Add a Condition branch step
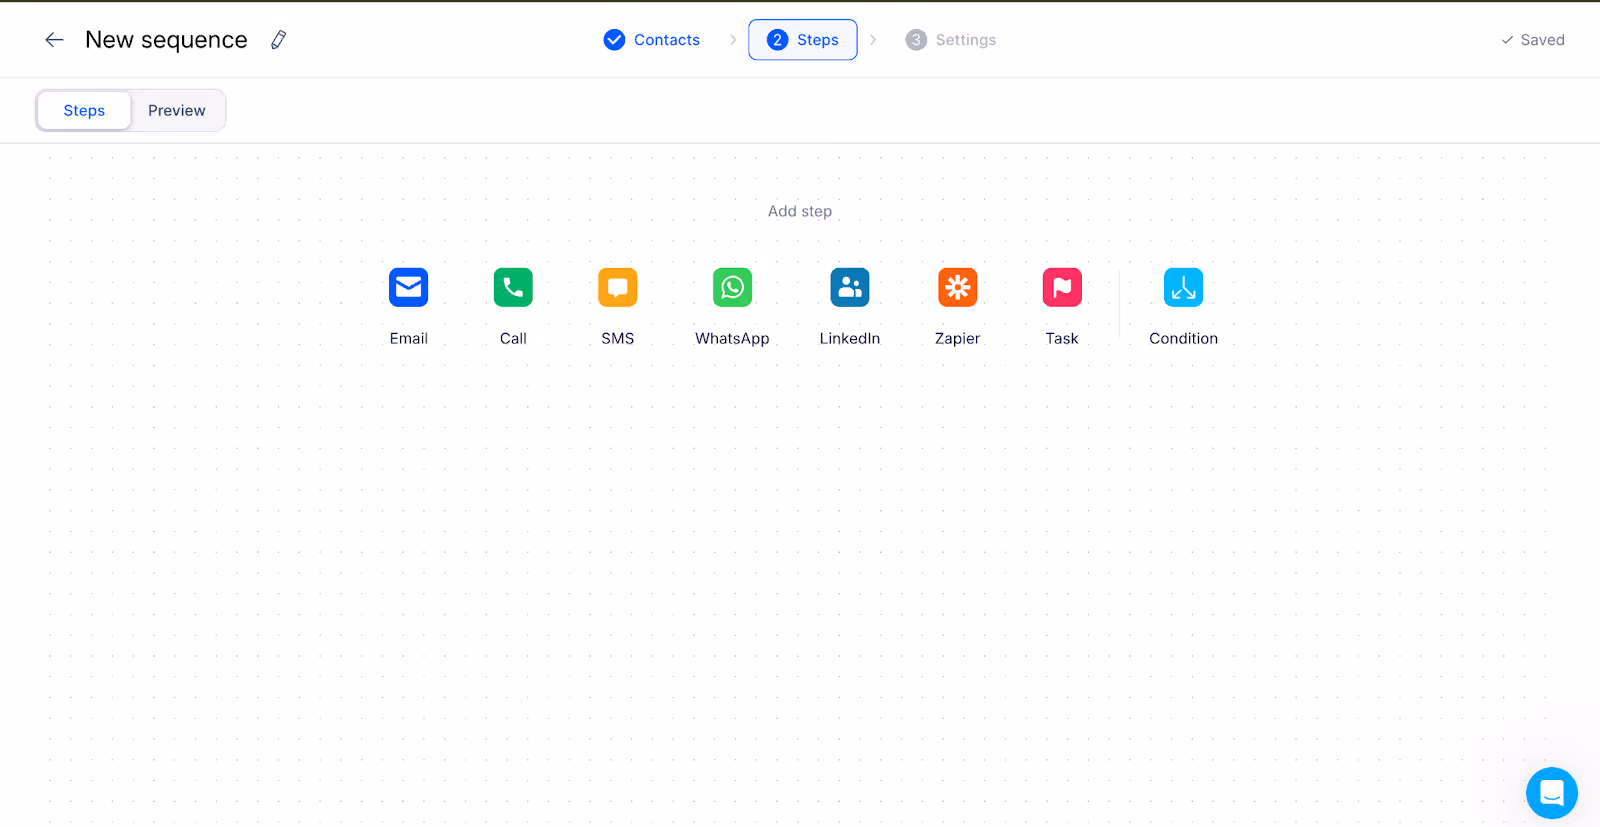Screen dimensions: 1600x827 coord(1183,288)
